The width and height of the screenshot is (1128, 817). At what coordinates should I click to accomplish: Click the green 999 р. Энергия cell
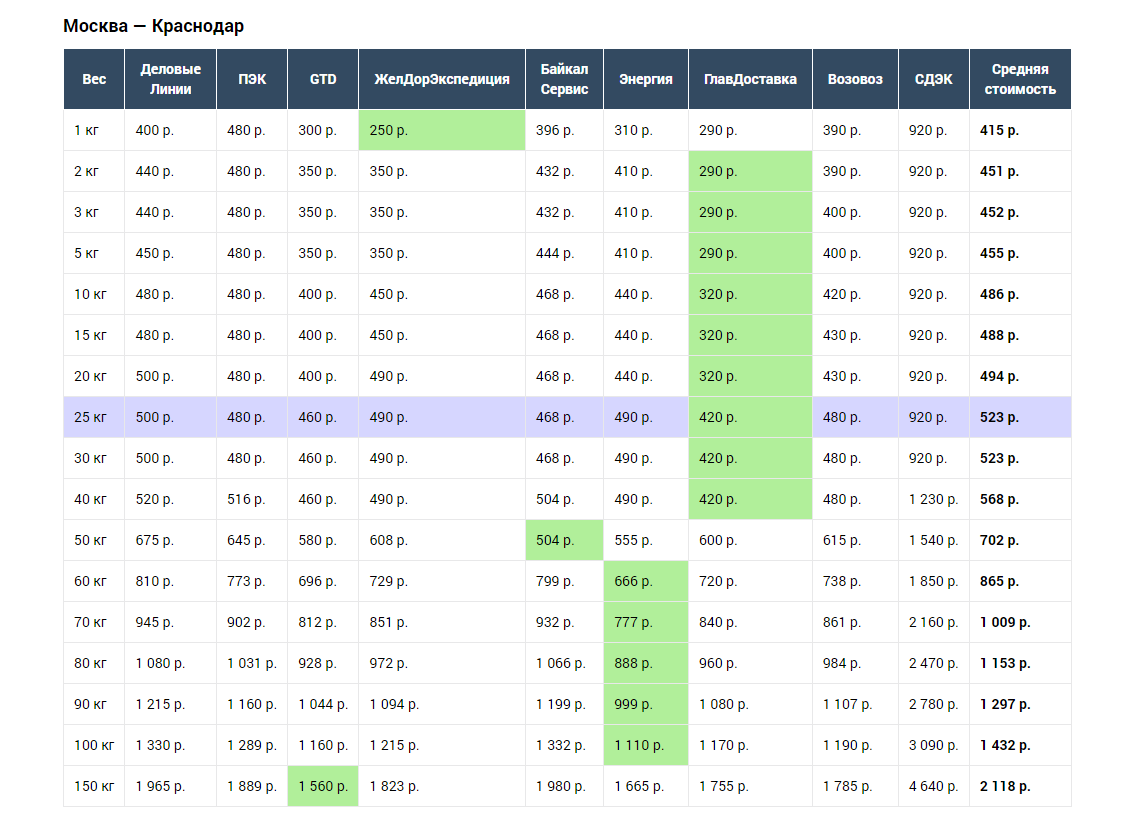(646, 704)
